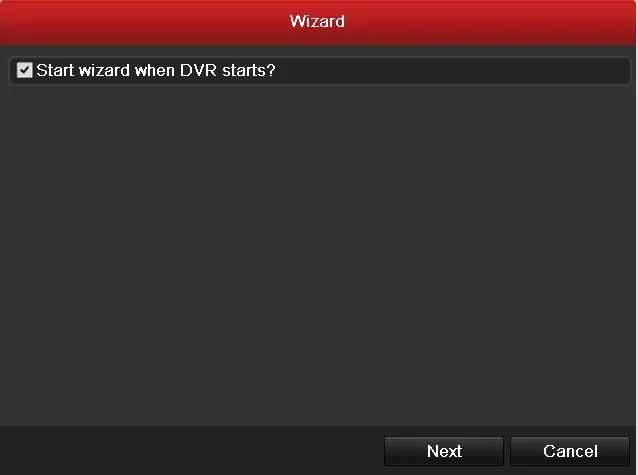Click the word 'starts?' in the label
The height and width of the screenshot is (475, 638).
249,70
